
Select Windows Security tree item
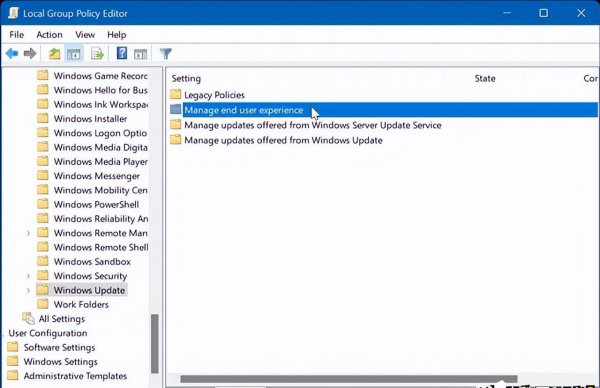(90, 276)
